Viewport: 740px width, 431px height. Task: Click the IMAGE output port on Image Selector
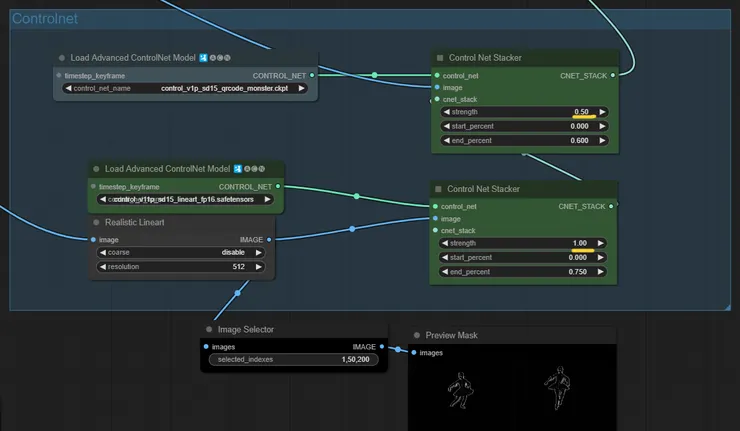click(x=382, y=346)
